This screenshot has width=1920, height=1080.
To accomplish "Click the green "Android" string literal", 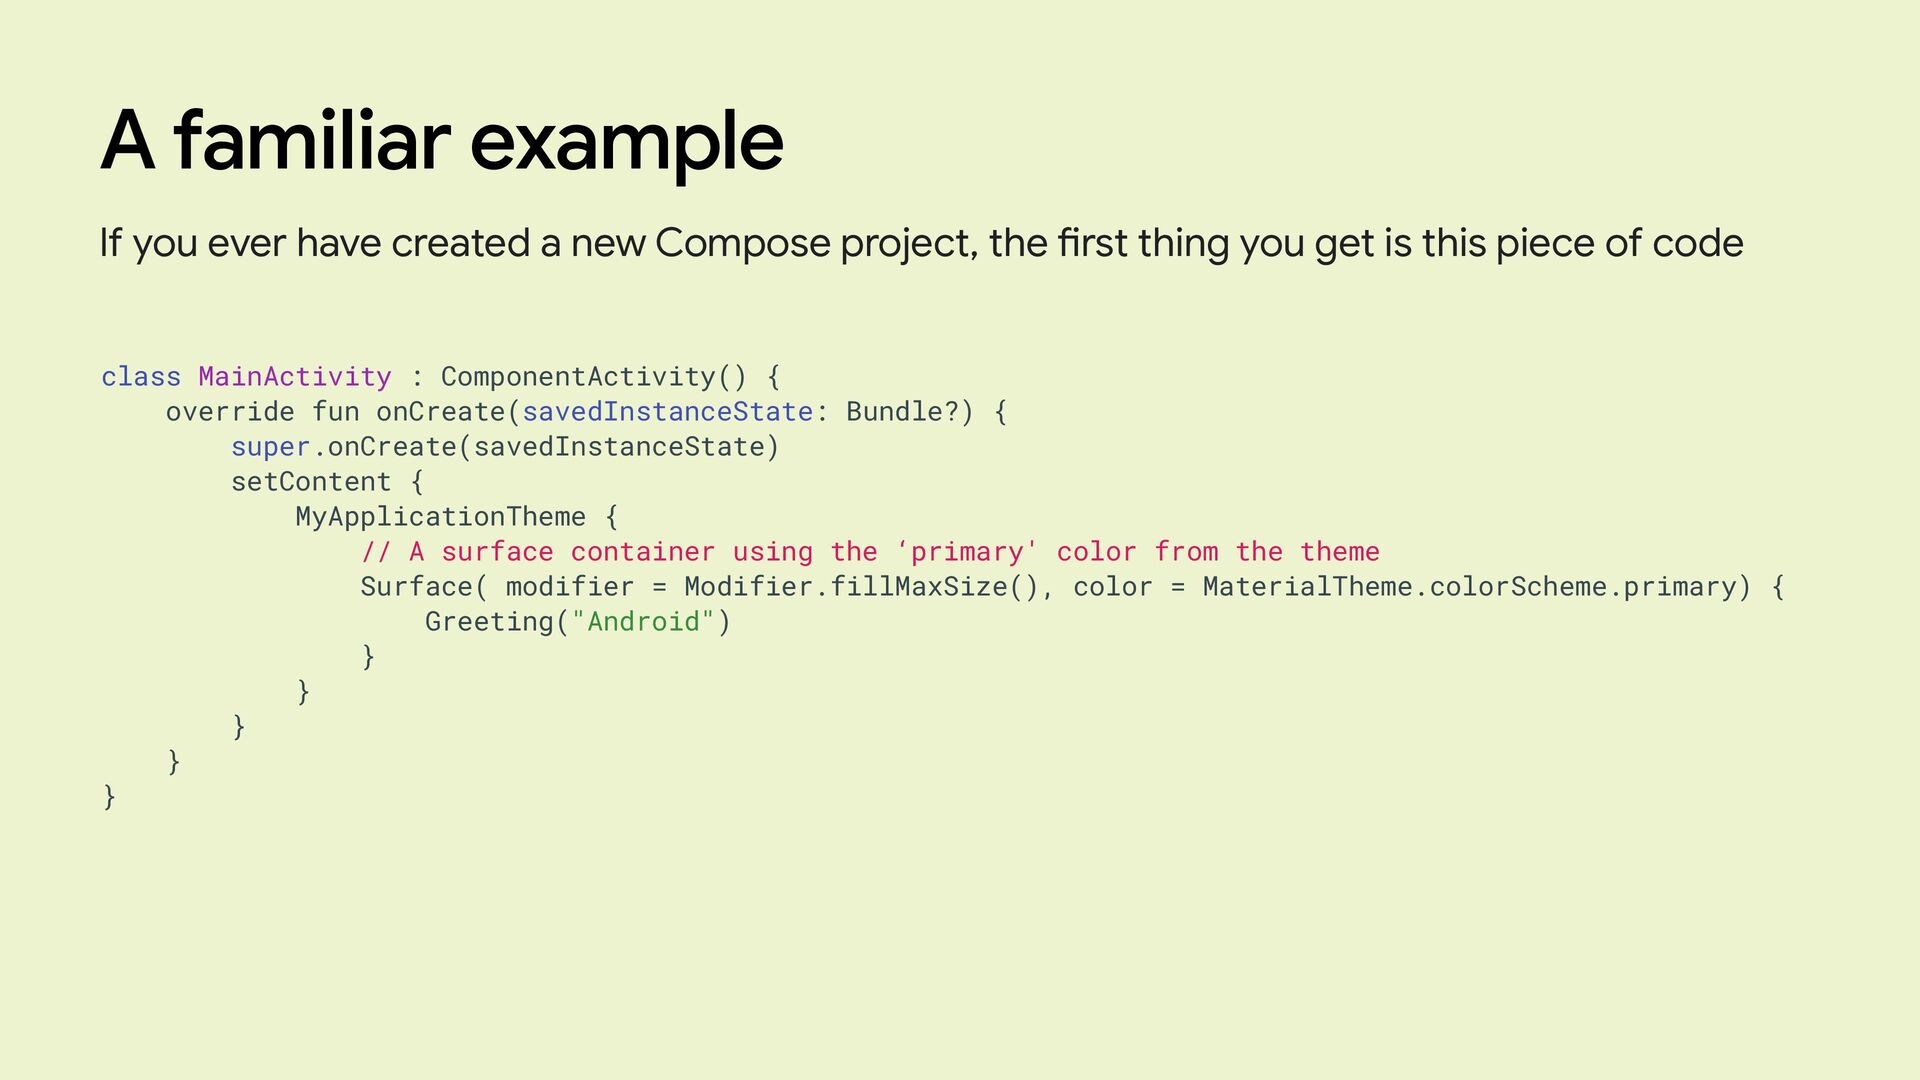I will point(643,622).
